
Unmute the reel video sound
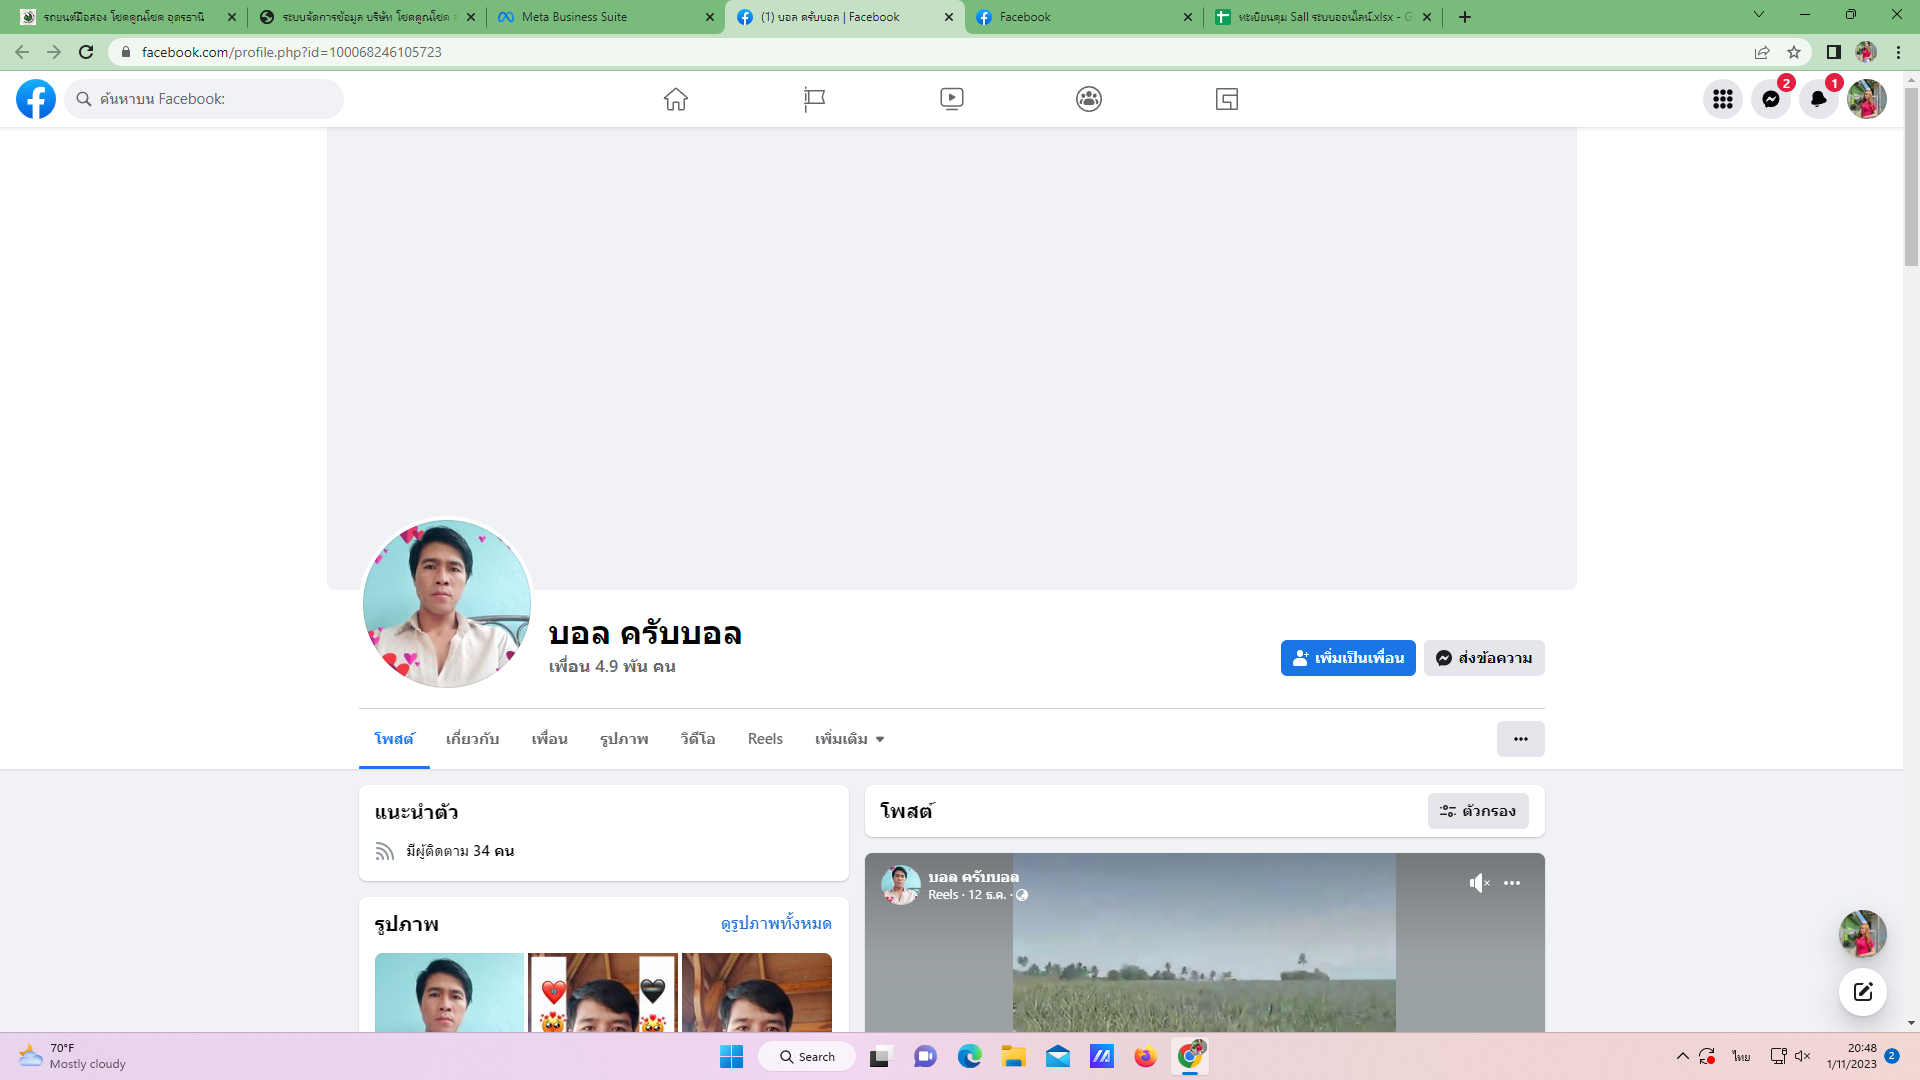[x=1479, y=883]
